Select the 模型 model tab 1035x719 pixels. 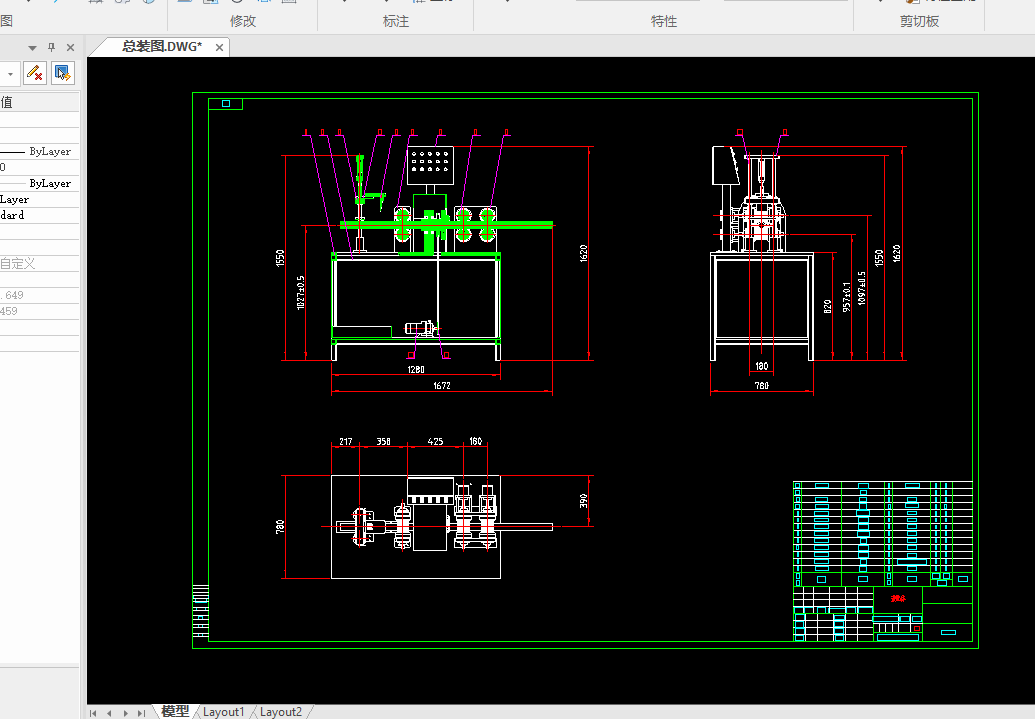pos(175,711)
